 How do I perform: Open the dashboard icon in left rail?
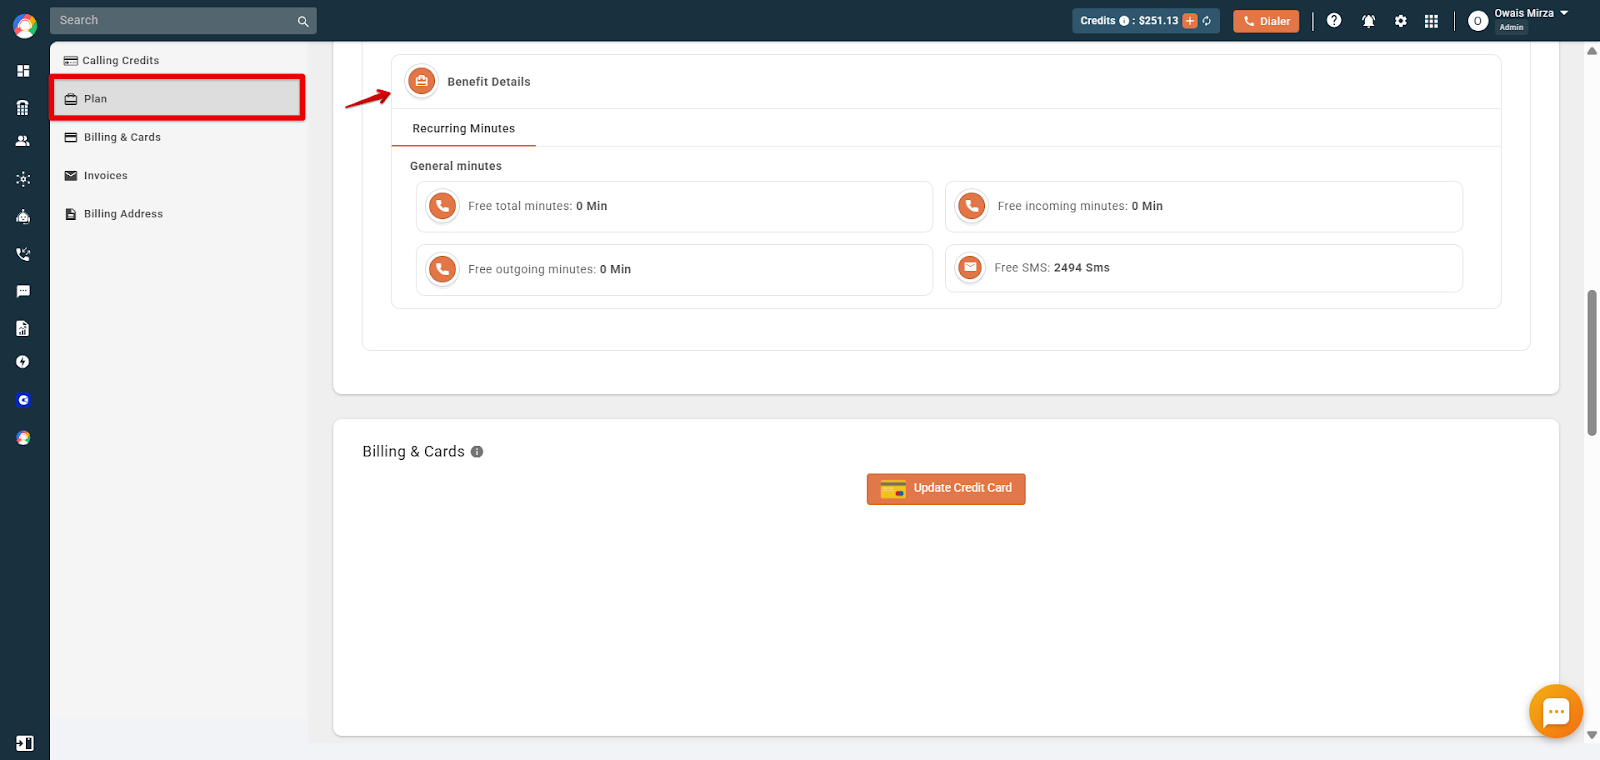coord(23,71)
